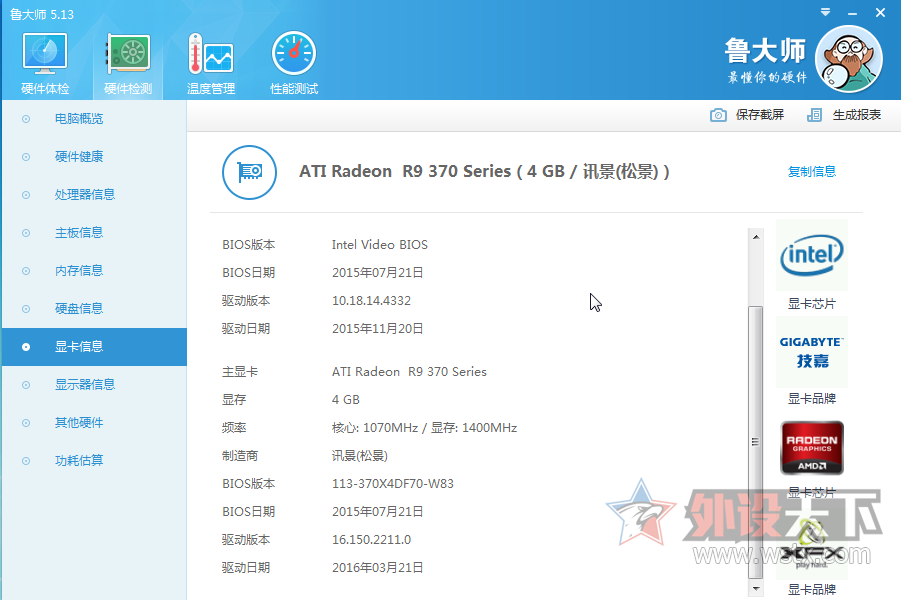
Task: Click BIOS version 113-370X4DF70-W83
Action: coord(392,484)
